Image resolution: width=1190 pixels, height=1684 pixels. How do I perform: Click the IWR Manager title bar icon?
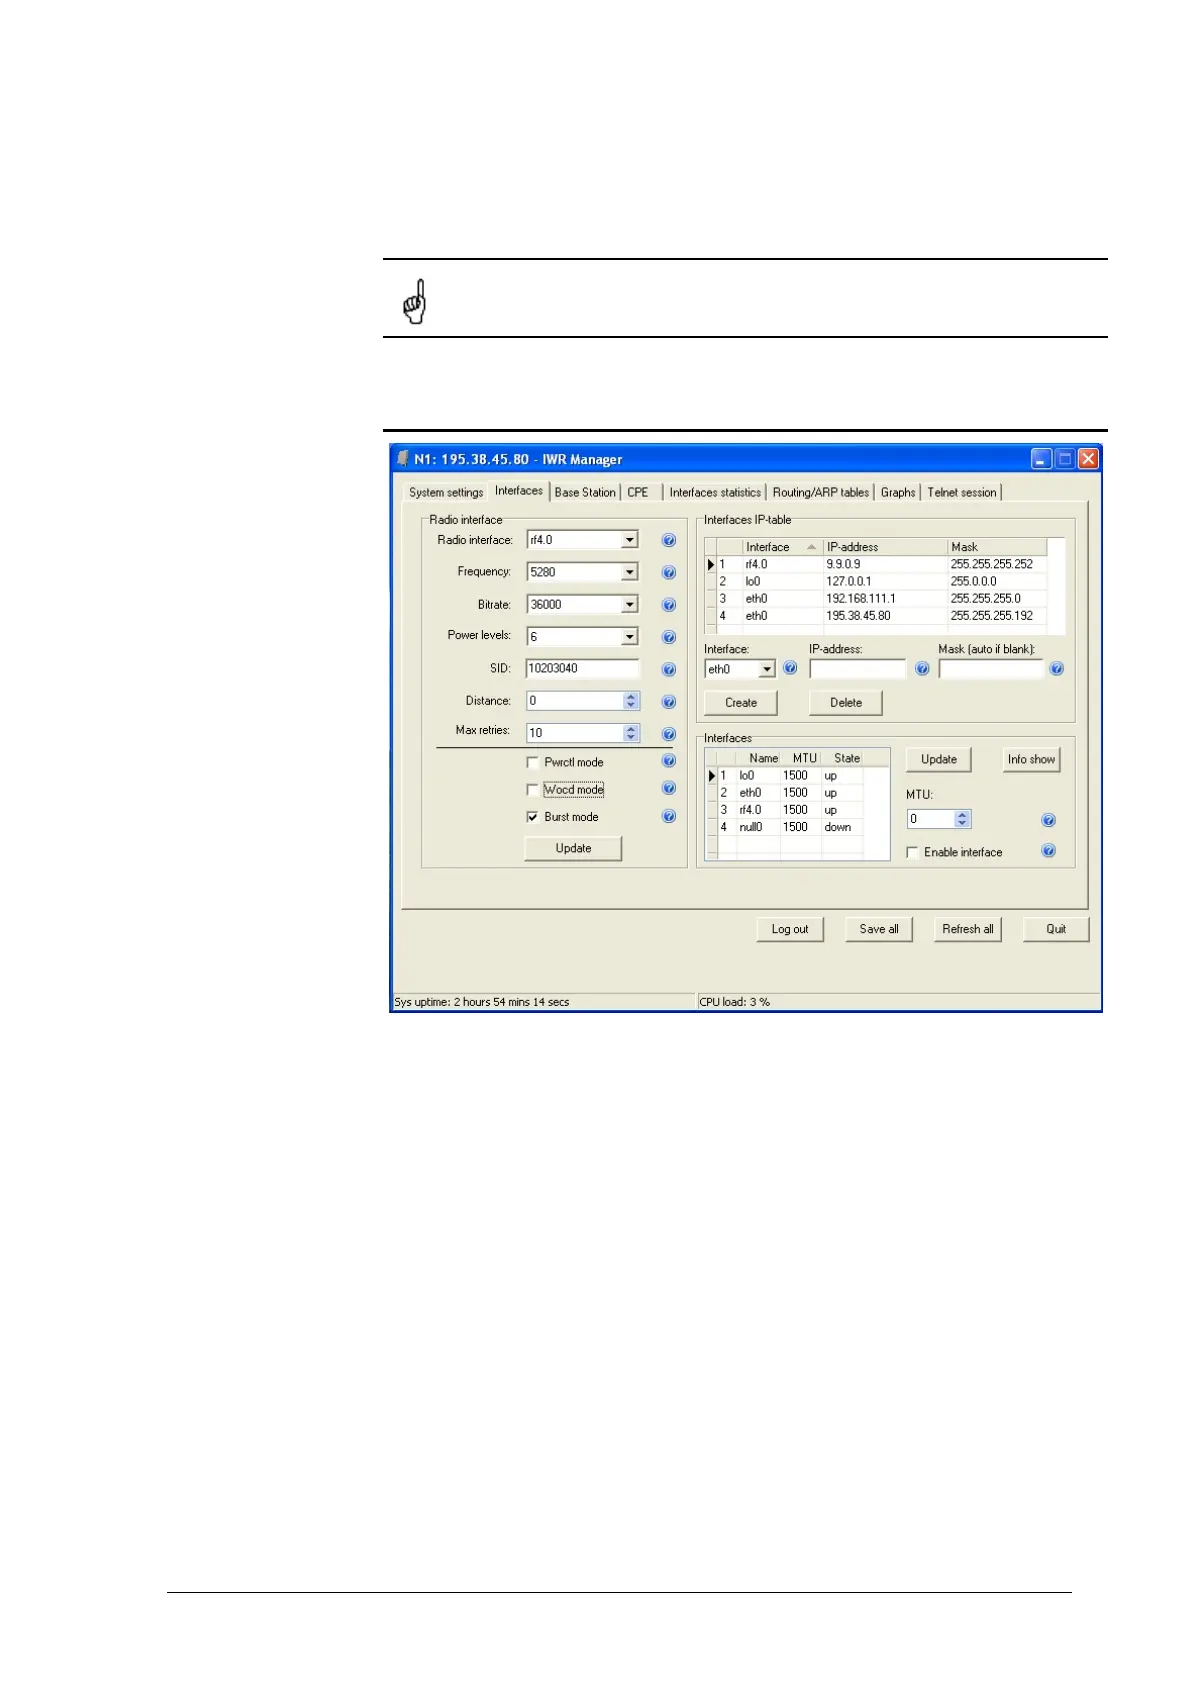point(403,459)
